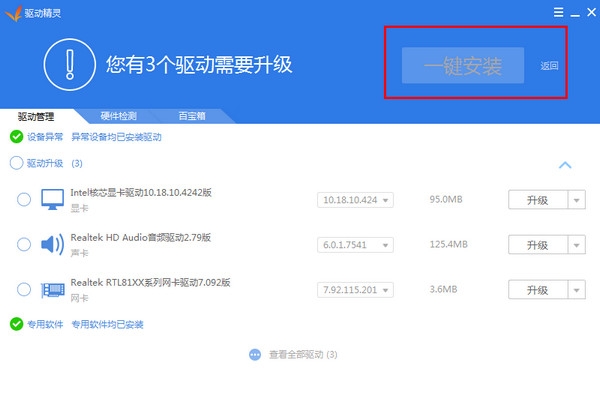Screen dimensions: 600x420
Task: Click the 一键安装 button
Action: [462, 66]
